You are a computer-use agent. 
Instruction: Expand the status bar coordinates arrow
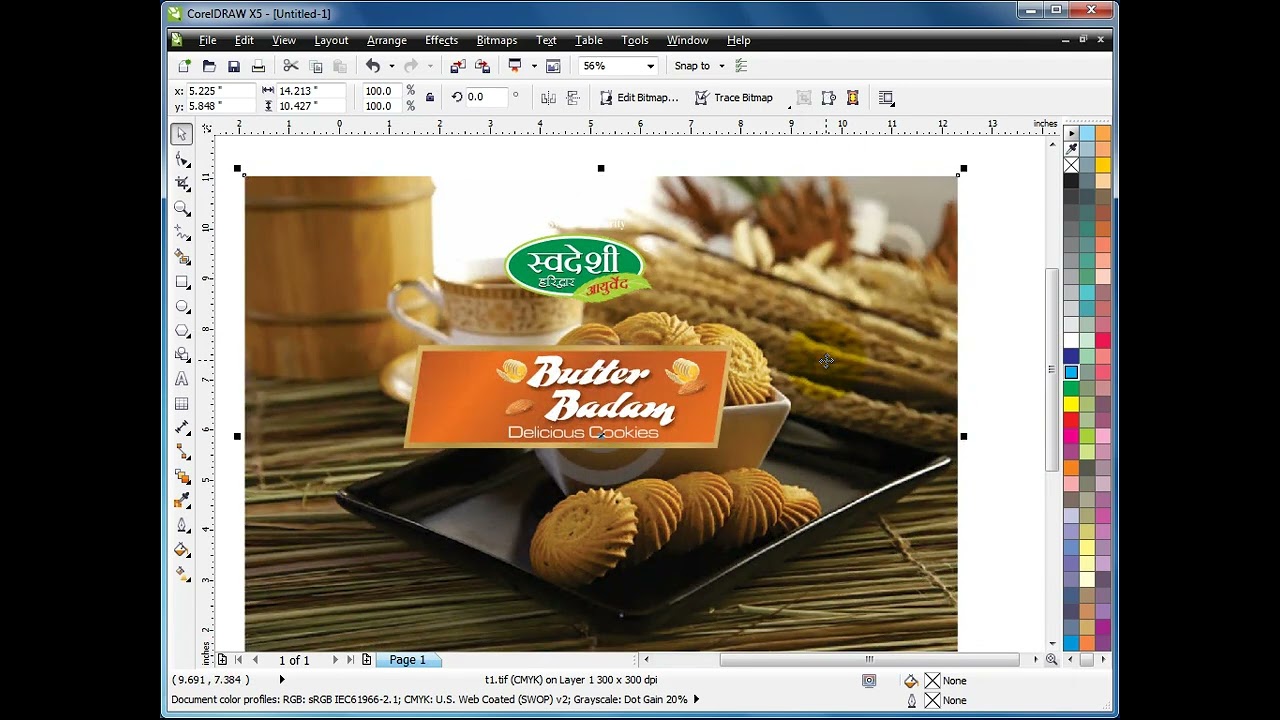pyautogui.click(x=281, y=680)
